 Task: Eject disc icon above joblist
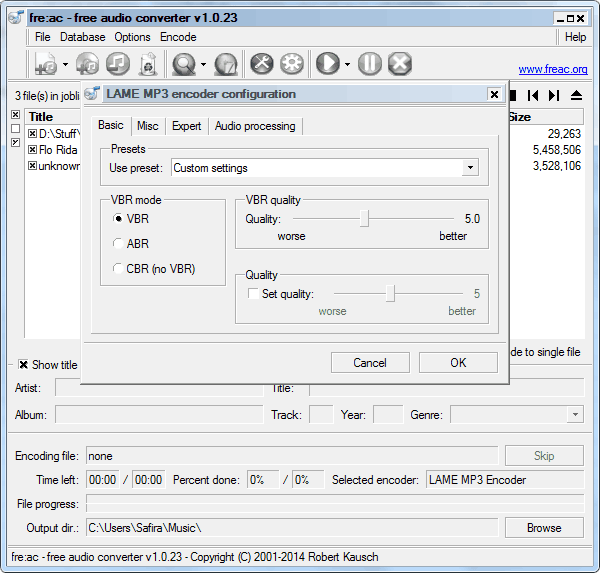tap(576, 95)
